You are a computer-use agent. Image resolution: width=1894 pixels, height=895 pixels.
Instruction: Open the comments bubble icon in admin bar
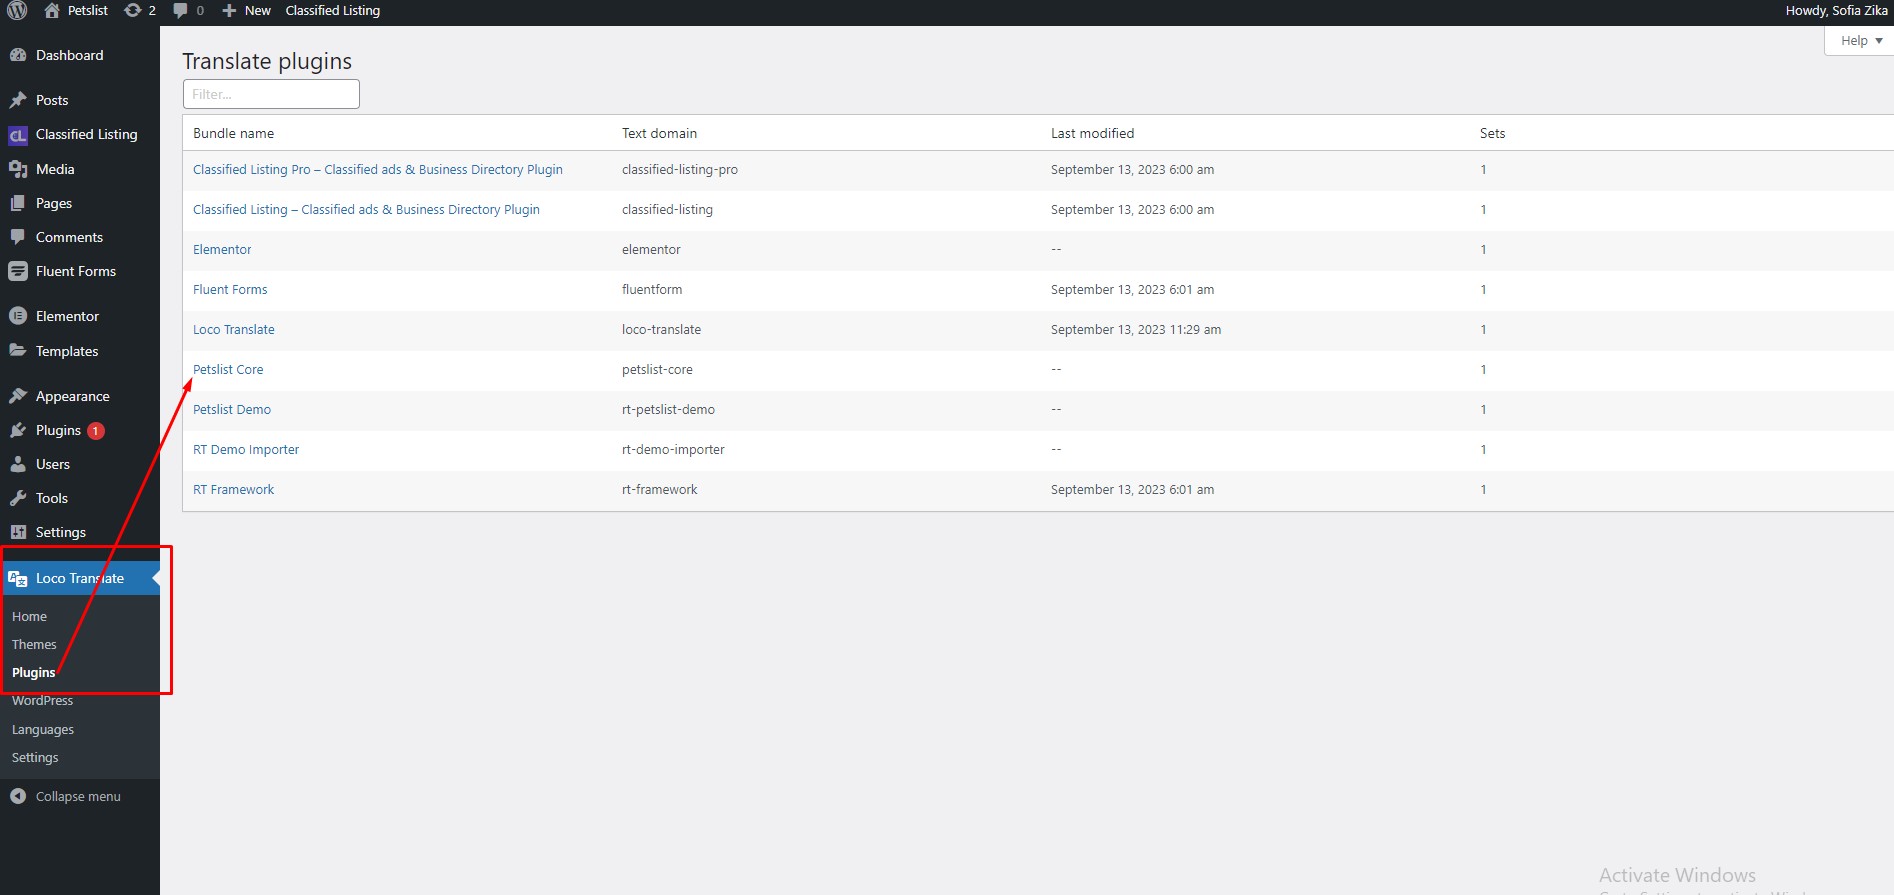coord(180,10)
